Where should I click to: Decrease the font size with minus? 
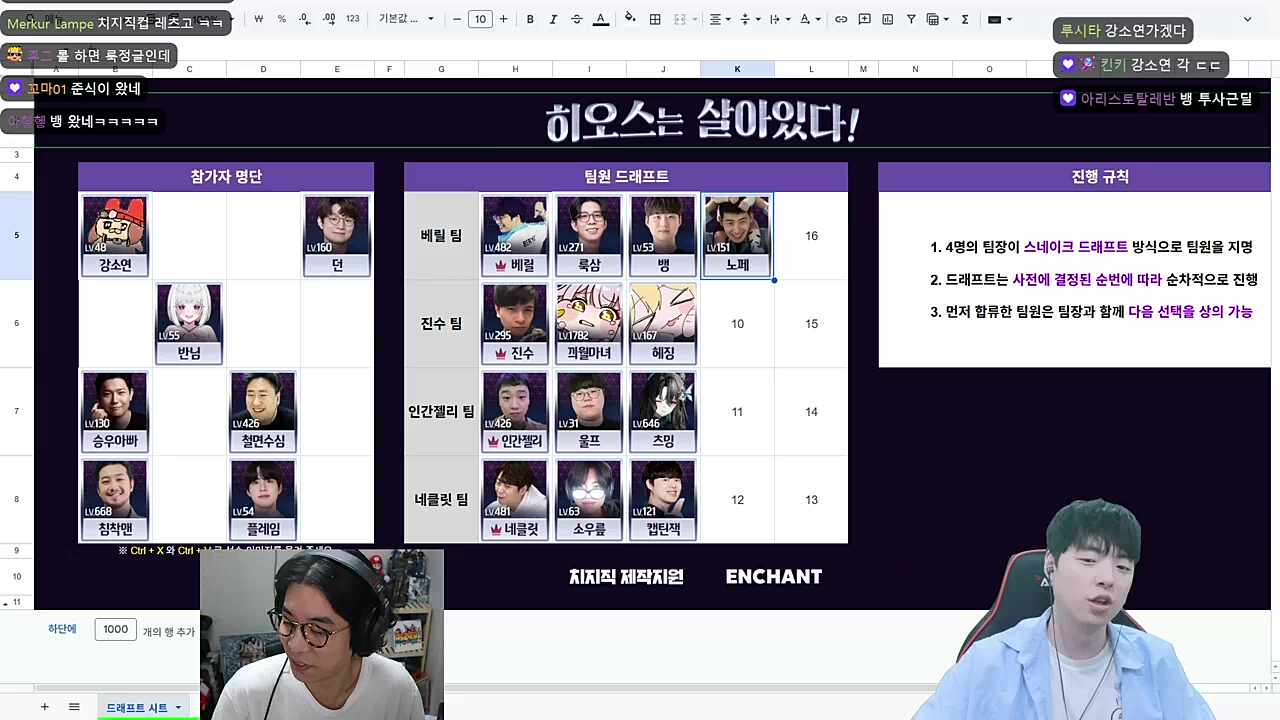[458, 19]
